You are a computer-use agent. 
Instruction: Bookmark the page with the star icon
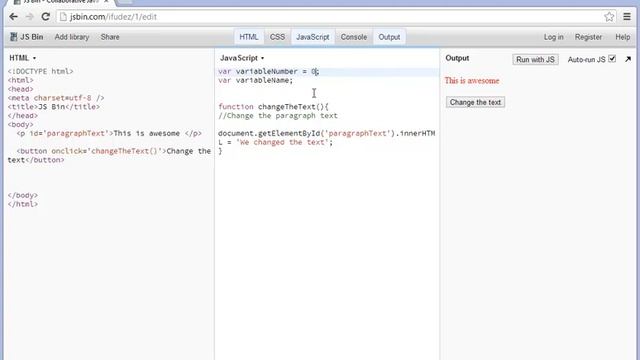coord(609,17)
